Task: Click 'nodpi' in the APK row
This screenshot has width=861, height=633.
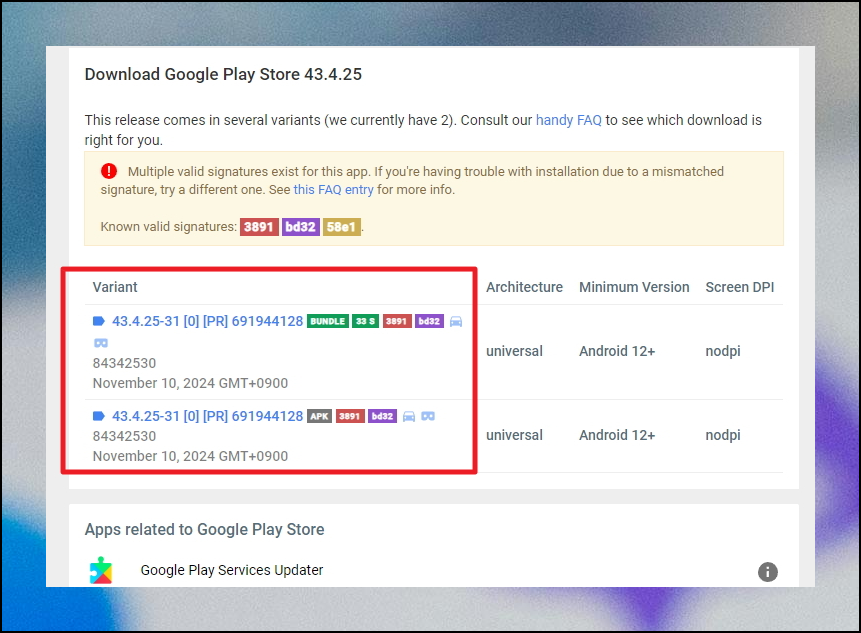Action: click(723, 435)
